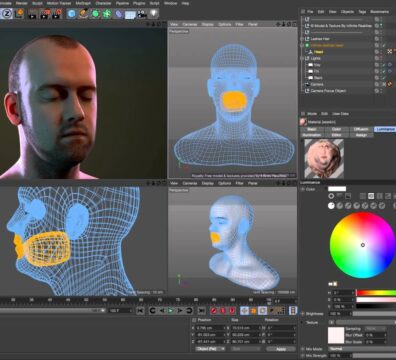This screenshot has height=360, width=396.
Task: Jump to the timeline start
Action: (140, 311)
